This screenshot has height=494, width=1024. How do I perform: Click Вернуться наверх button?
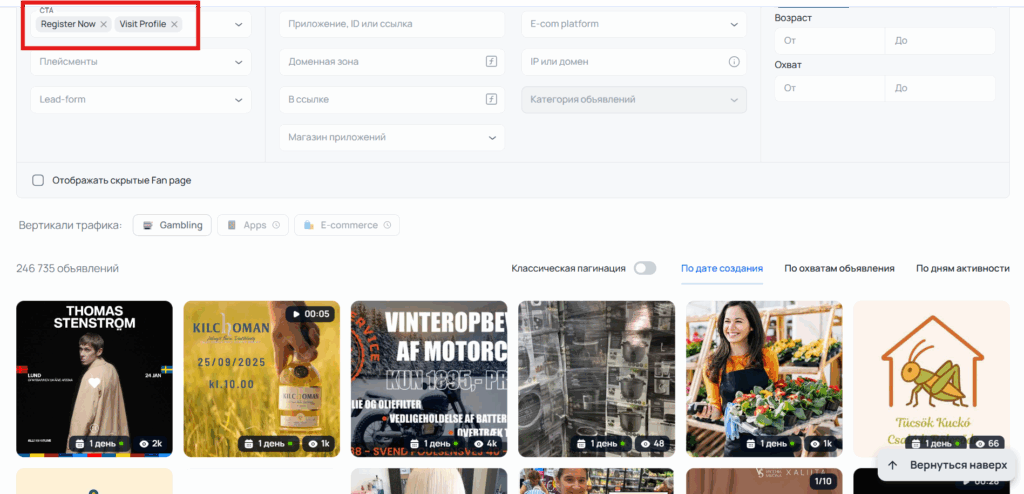[x=946, y=465]
